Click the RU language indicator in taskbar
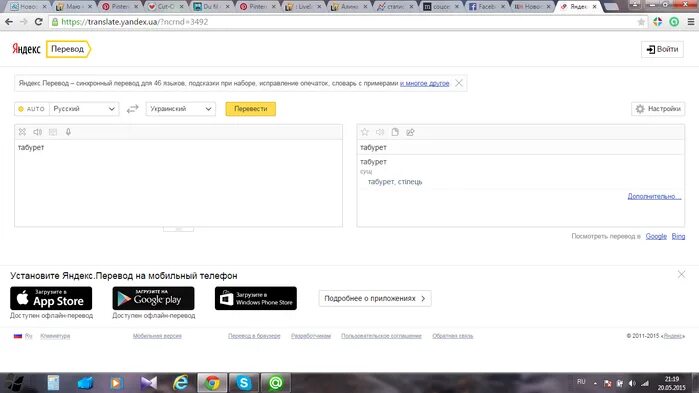This screenshot has height=393, width=699. 581,382
